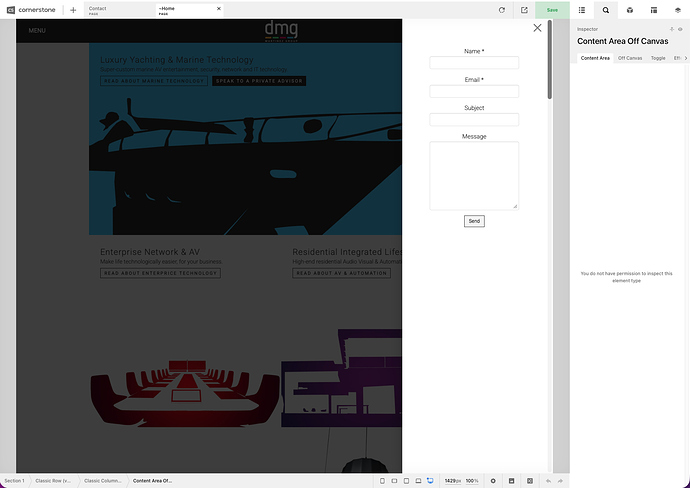Show more inspector tabs with chevron
This screenshot has height=488, width=690.
click(x=686, y=58)
